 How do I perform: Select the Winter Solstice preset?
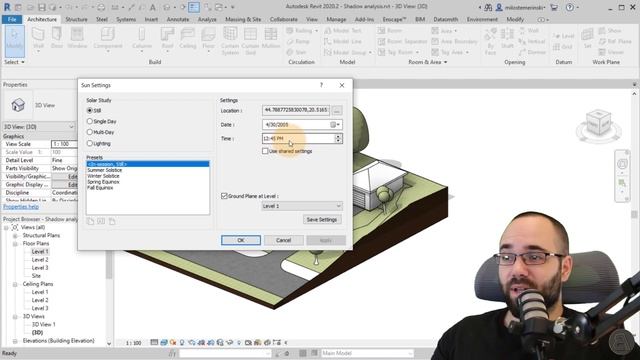pos(103,176)
